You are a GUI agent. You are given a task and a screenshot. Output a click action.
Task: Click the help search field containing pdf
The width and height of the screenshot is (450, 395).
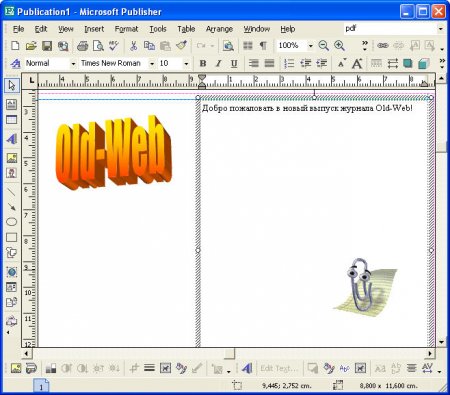tap(390, 29)
